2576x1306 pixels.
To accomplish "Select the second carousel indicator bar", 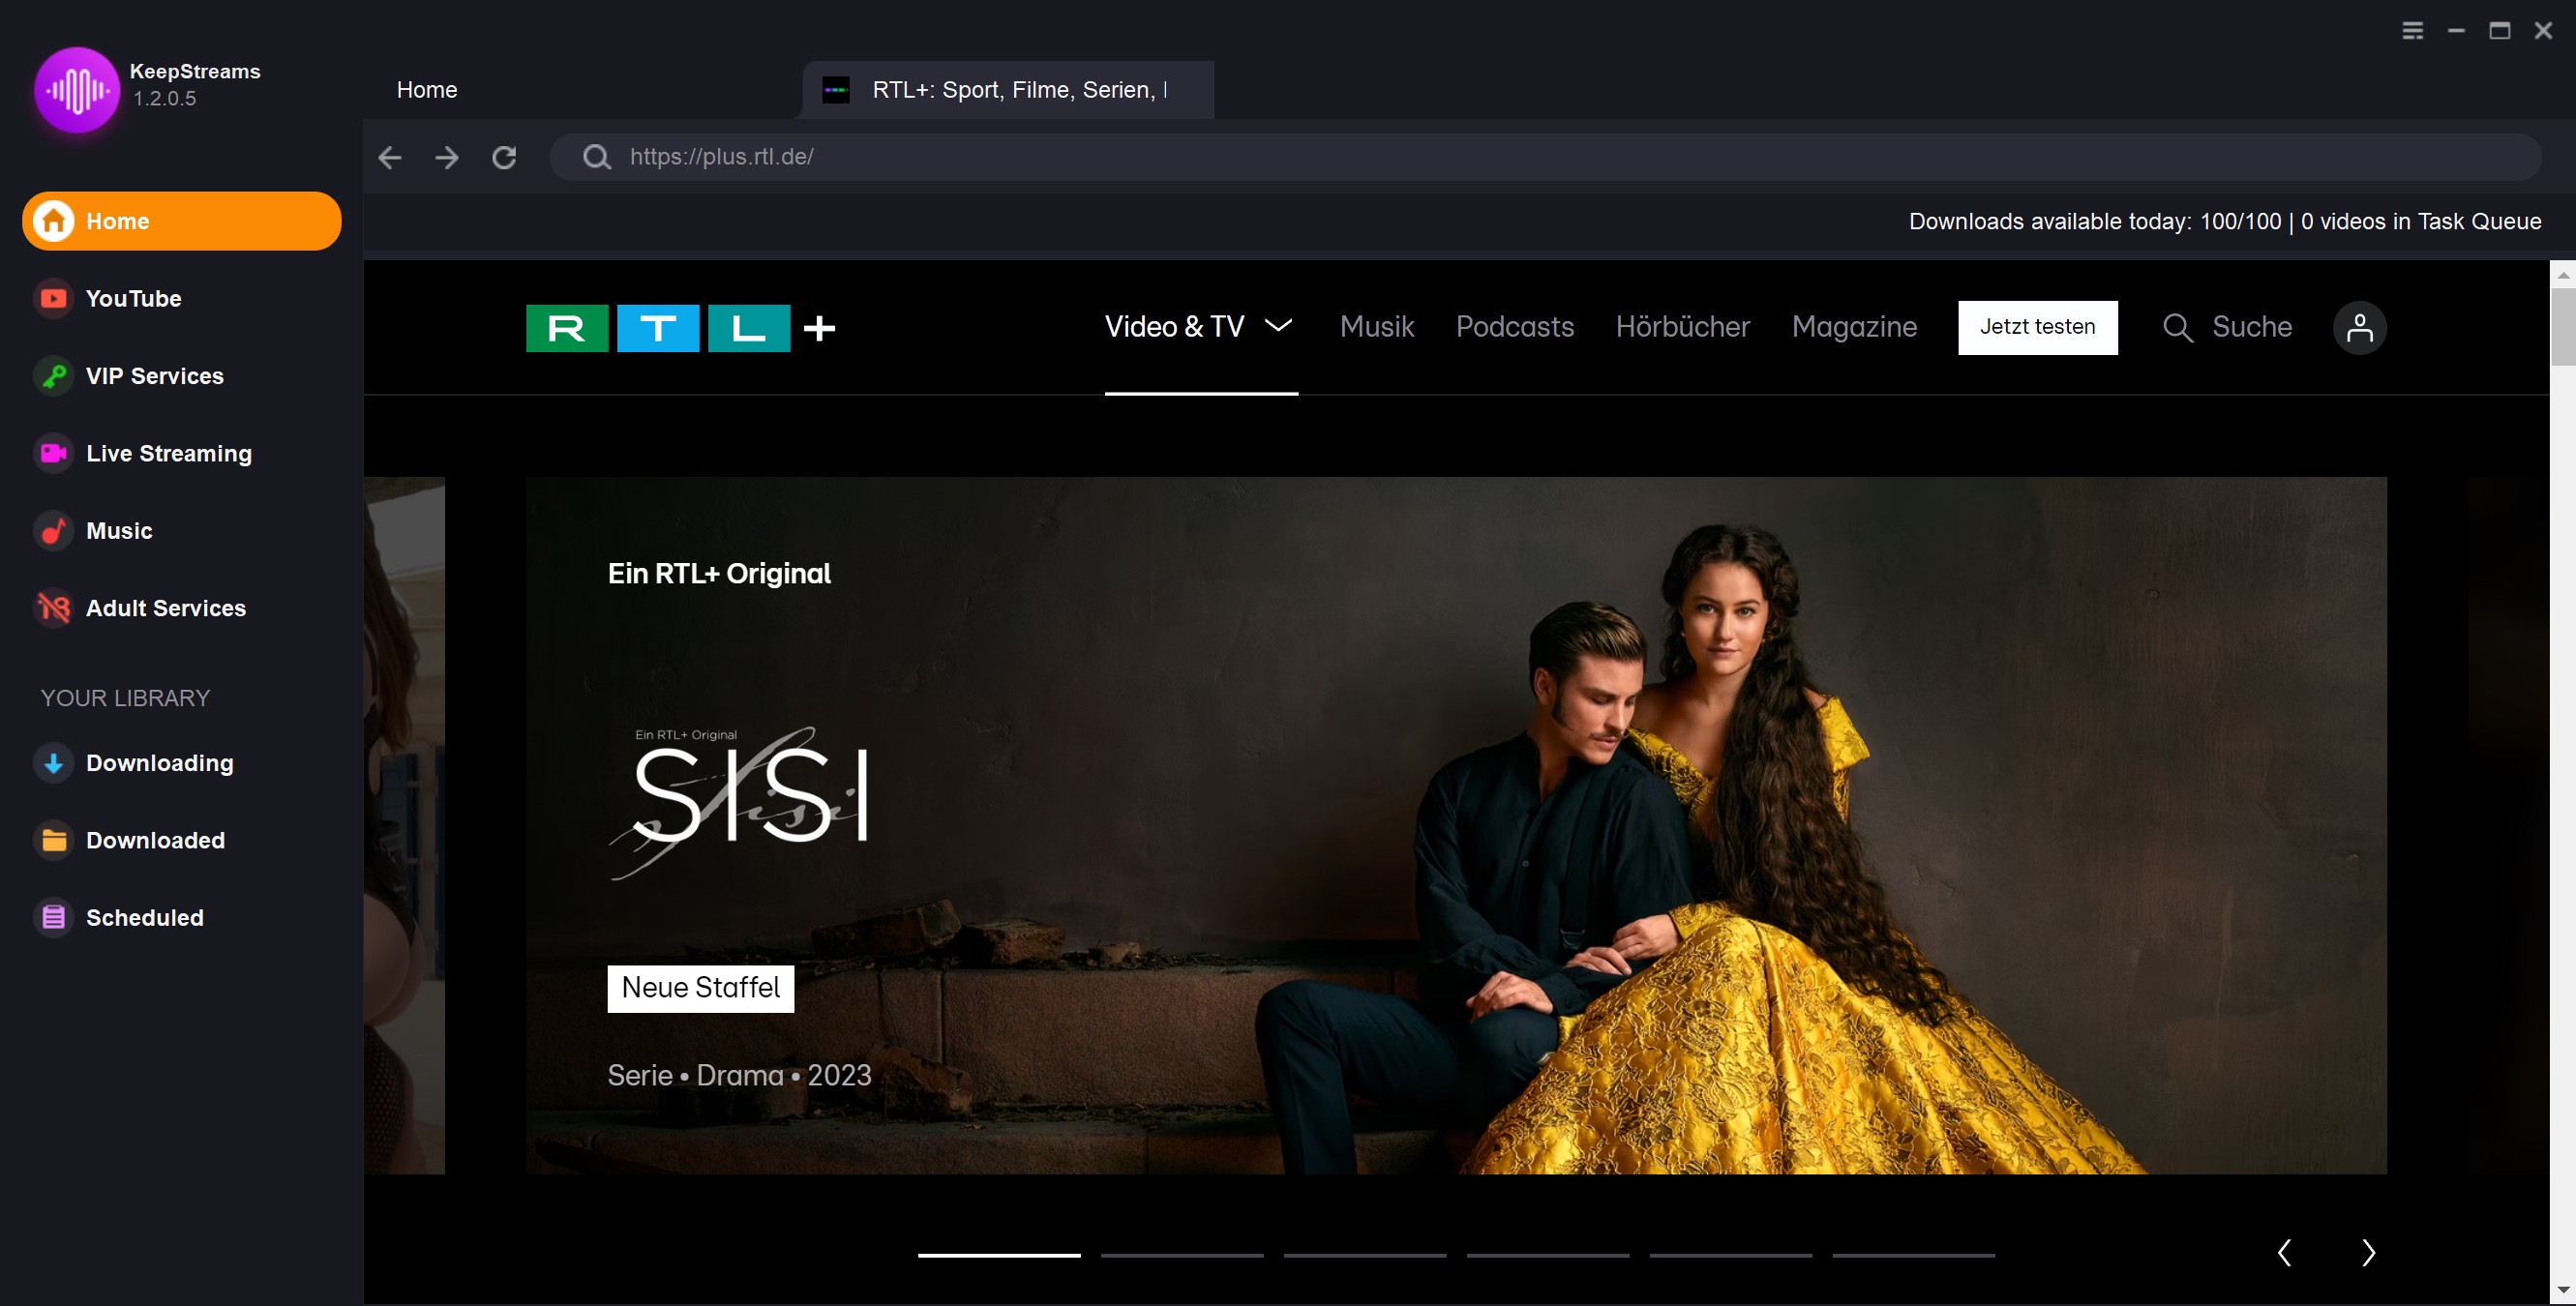I will [1182, 1254].
